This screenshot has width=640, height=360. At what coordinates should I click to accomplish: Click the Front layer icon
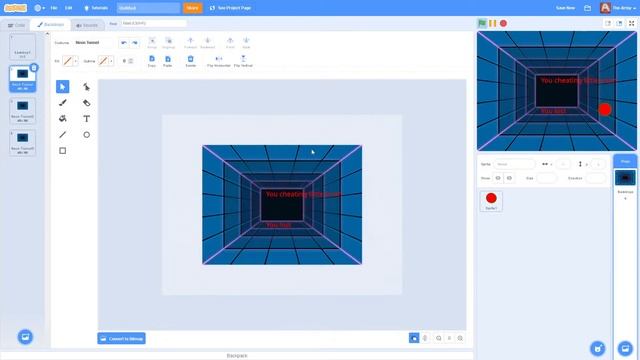pyautogui.click(x=230, y=42)
